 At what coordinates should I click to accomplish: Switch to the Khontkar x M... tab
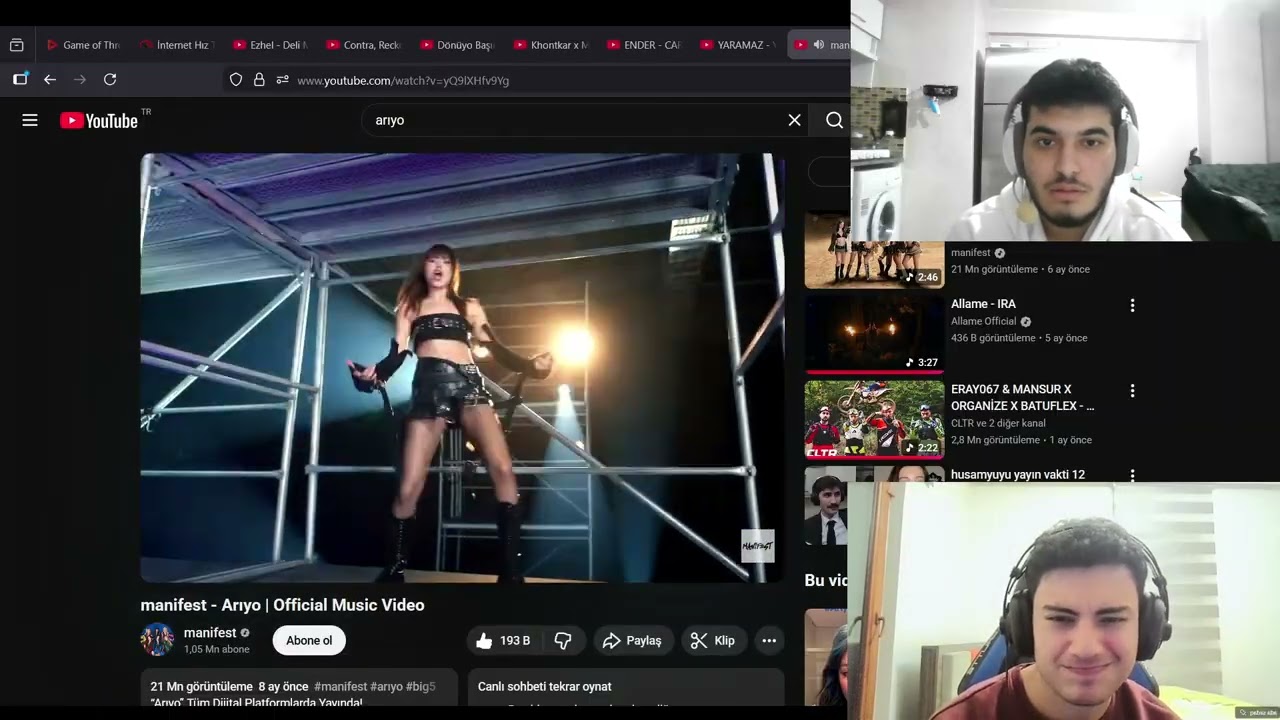click(x=551, y=45)
